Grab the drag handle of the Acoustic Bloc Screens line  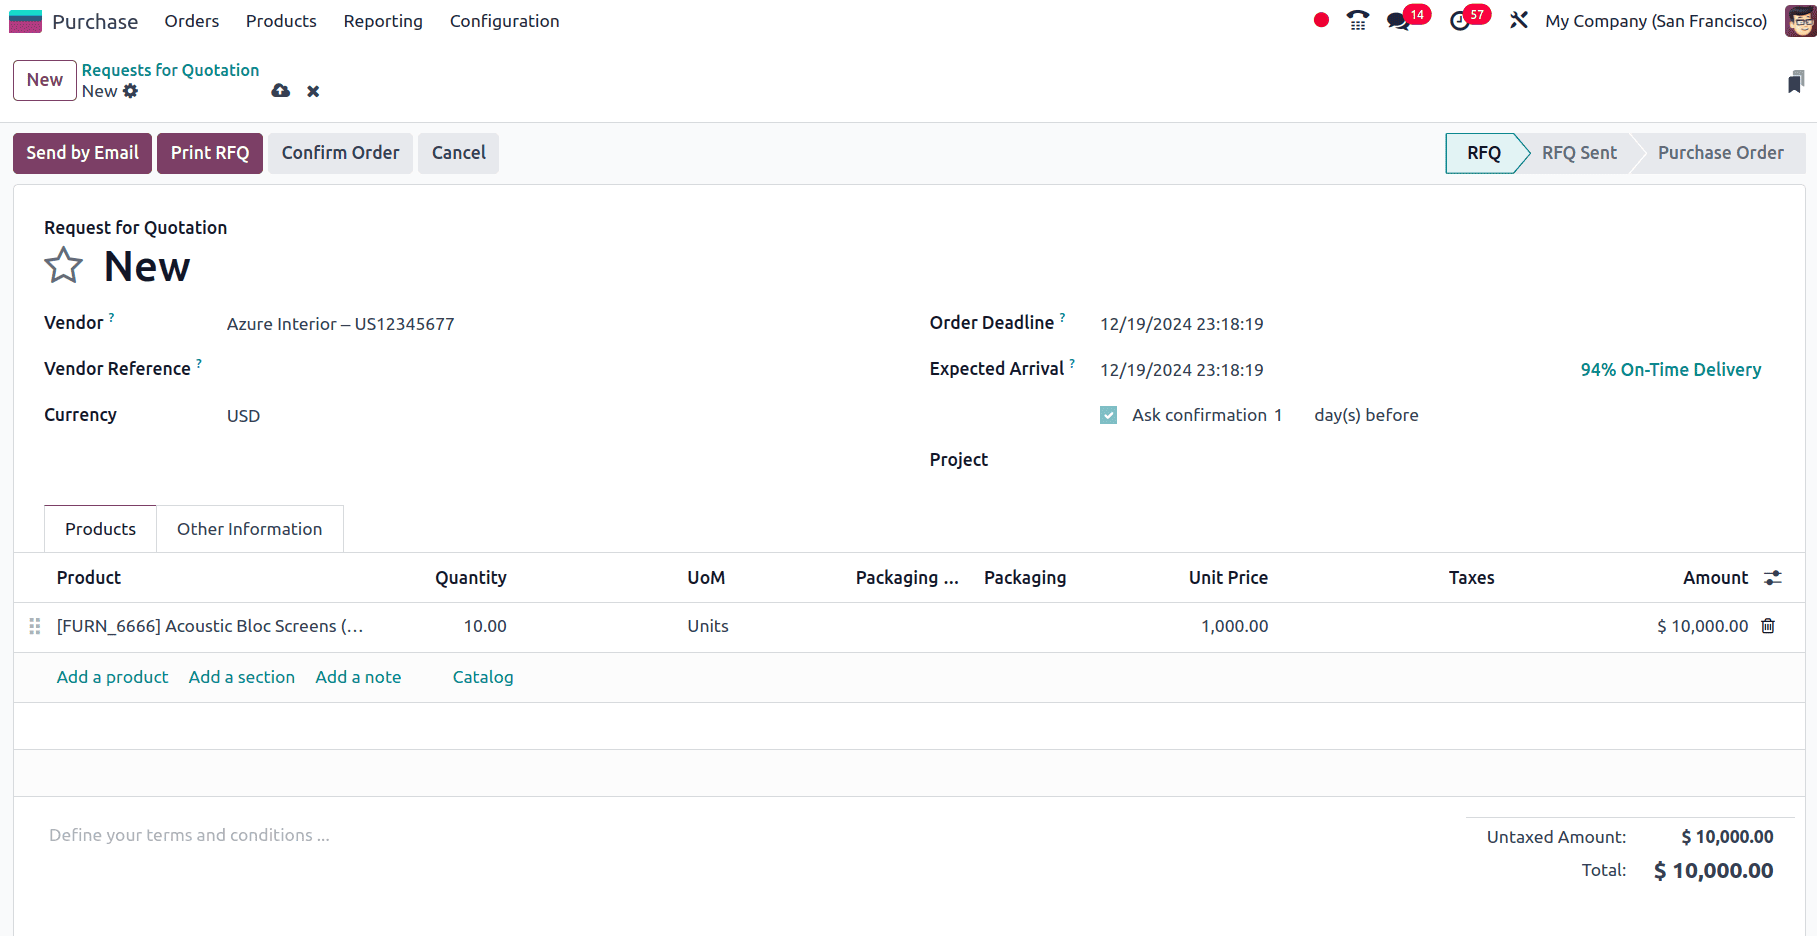pyautogui.click(x=35, y=626)
